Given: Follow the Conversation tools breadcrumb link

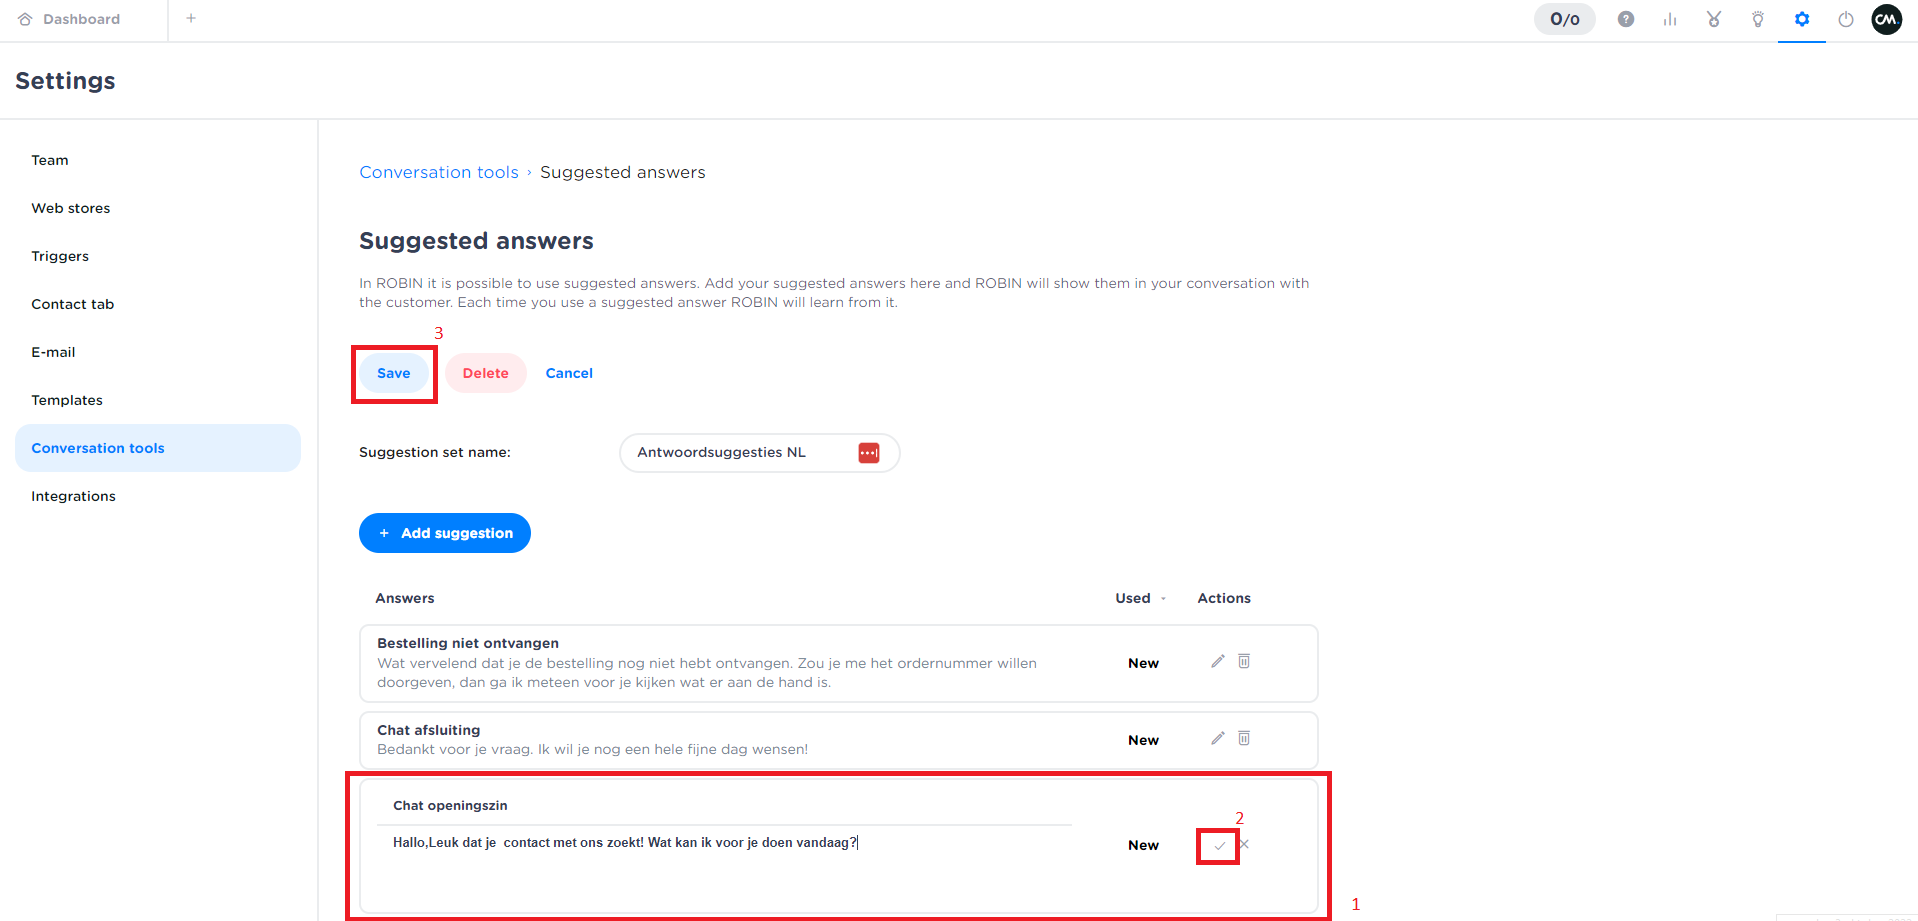Looking at the screenshot, I should point(439,172).
